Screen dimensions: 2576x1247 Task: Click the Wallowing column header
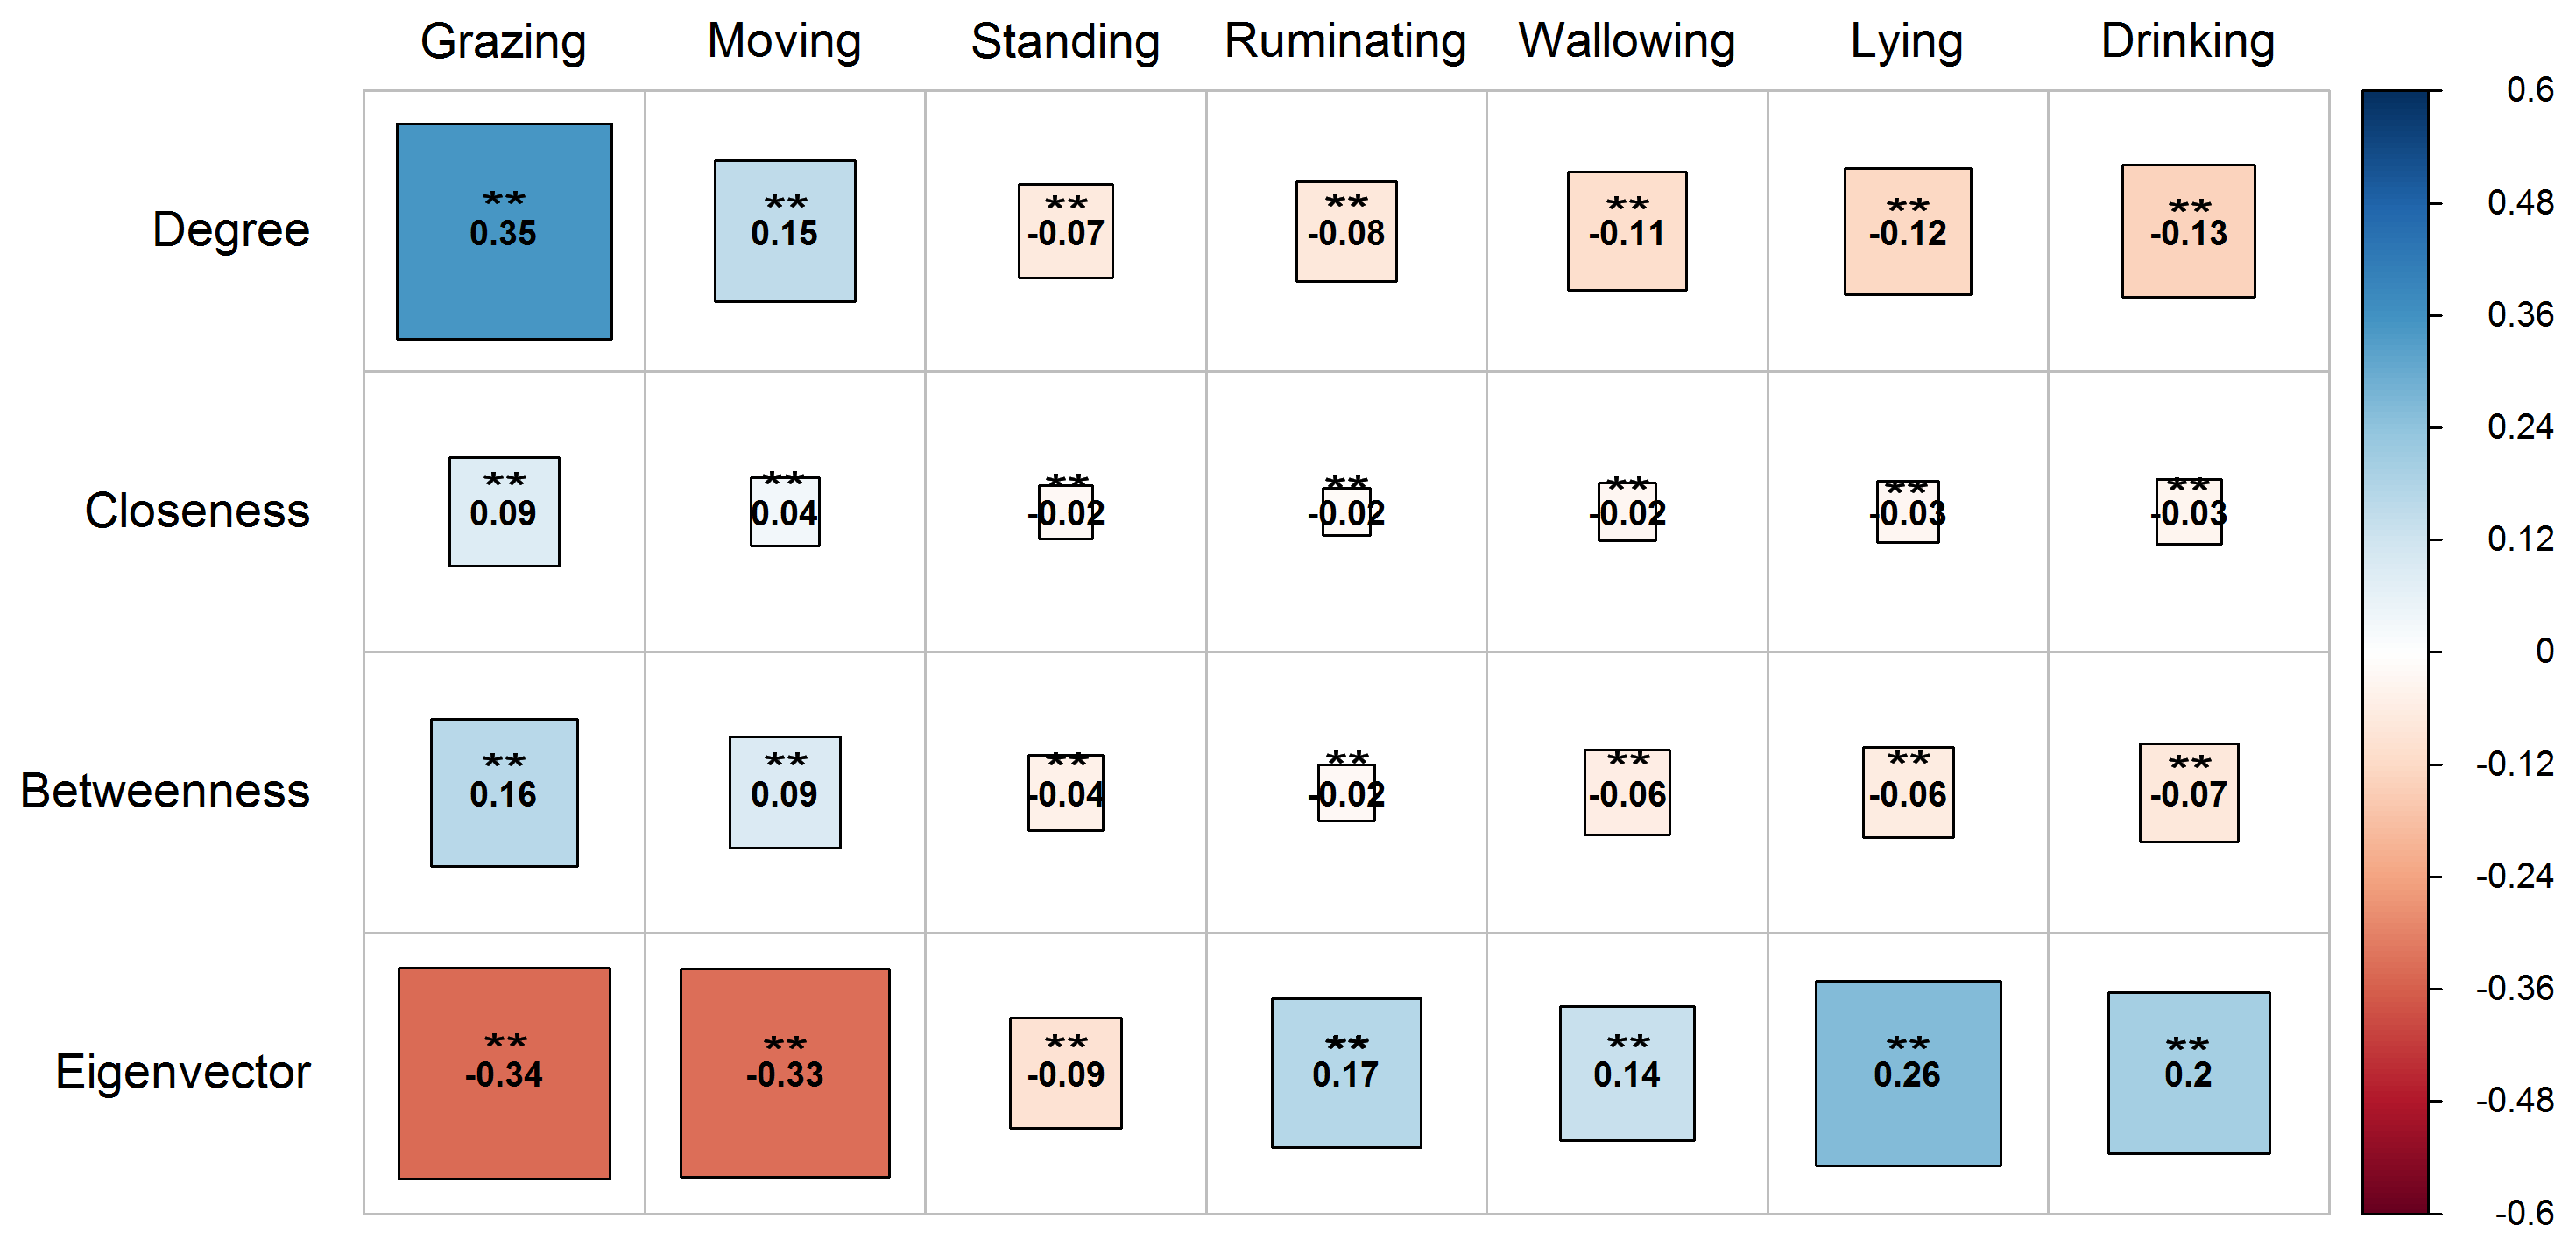1627,42
